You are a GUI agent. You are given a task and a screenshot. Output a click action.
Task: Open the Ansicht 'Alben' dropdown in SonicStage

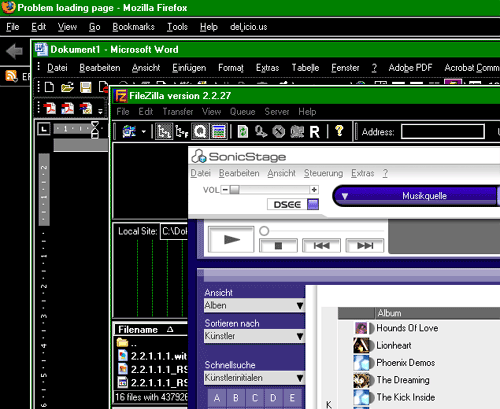(x=254, y=305)
